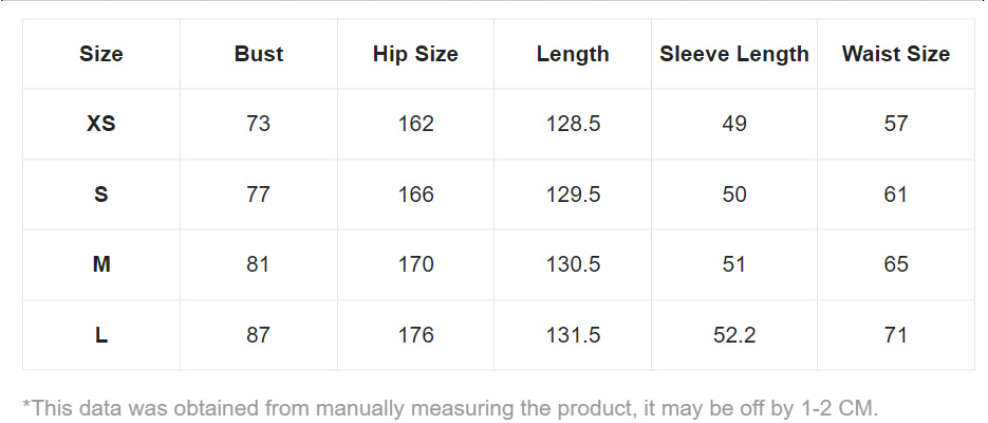
Task: Select the M size row label
Action: [x=101, y=264]
